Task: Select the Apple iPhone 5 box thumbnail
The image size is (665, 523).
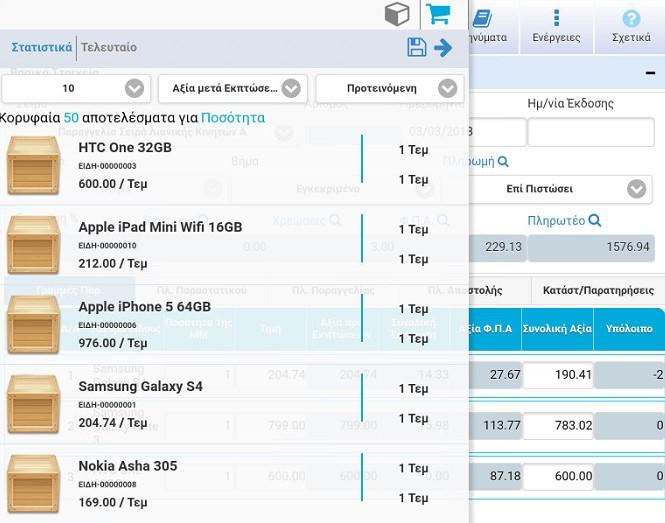Action: coord(33,324)
